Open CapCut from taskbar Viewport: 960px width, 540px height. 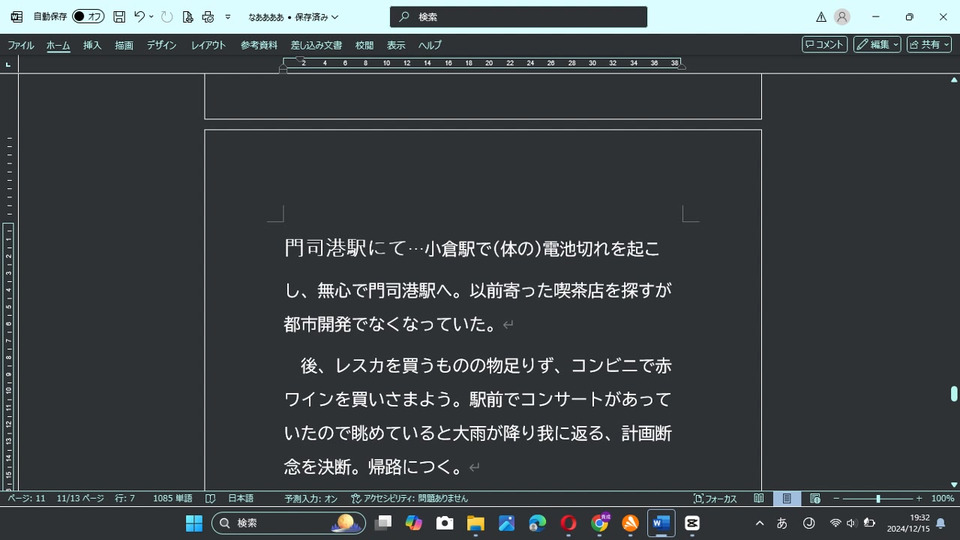pyautogui.click(x=692, y=523)
